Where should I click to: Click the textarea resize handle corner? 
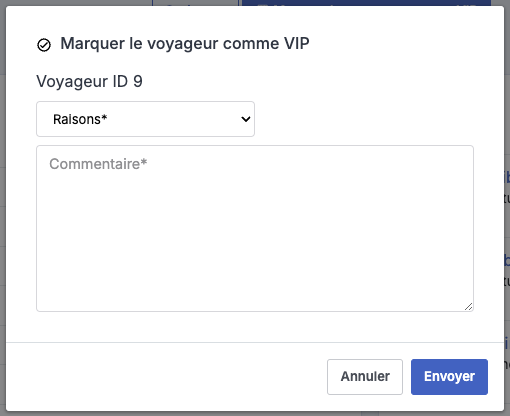point(468,307)
